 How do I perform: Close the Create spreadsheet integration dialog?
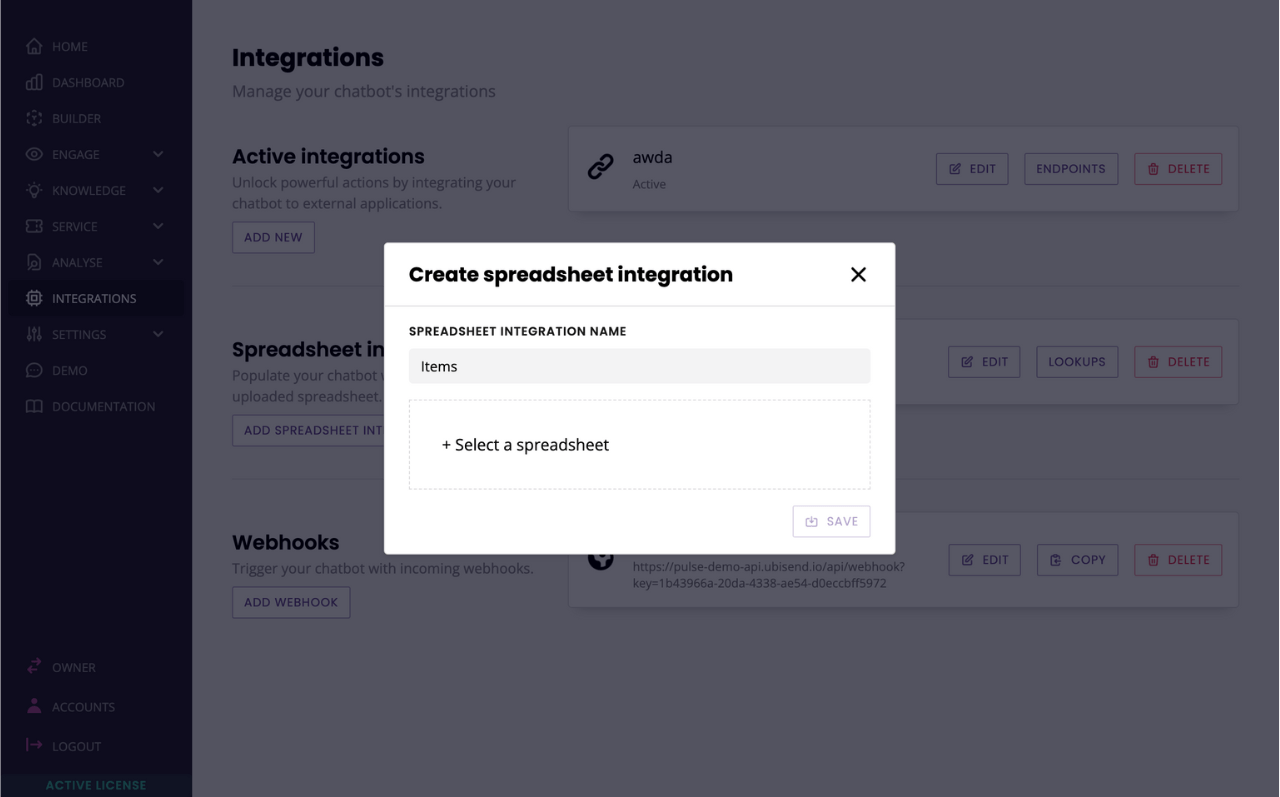coord(858,275)
